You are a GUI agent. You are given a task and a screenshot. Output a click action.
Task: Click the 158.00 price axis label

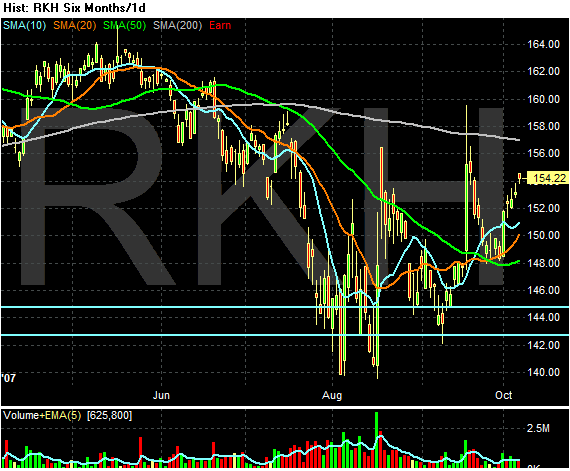pyautogui.click(x=544, y=126)
